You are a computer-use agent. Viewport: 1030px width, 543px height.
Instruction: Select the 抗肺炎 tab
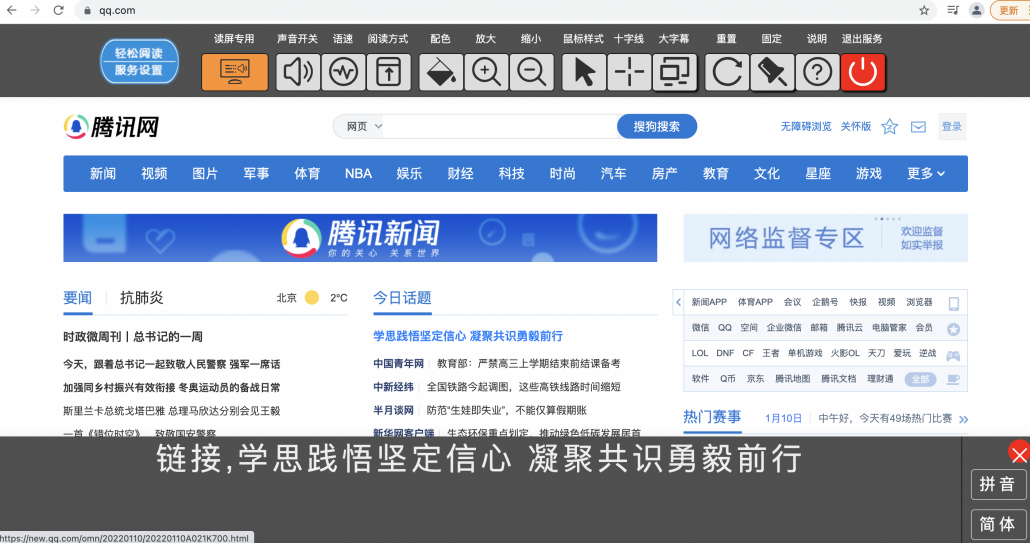point(142,298)
